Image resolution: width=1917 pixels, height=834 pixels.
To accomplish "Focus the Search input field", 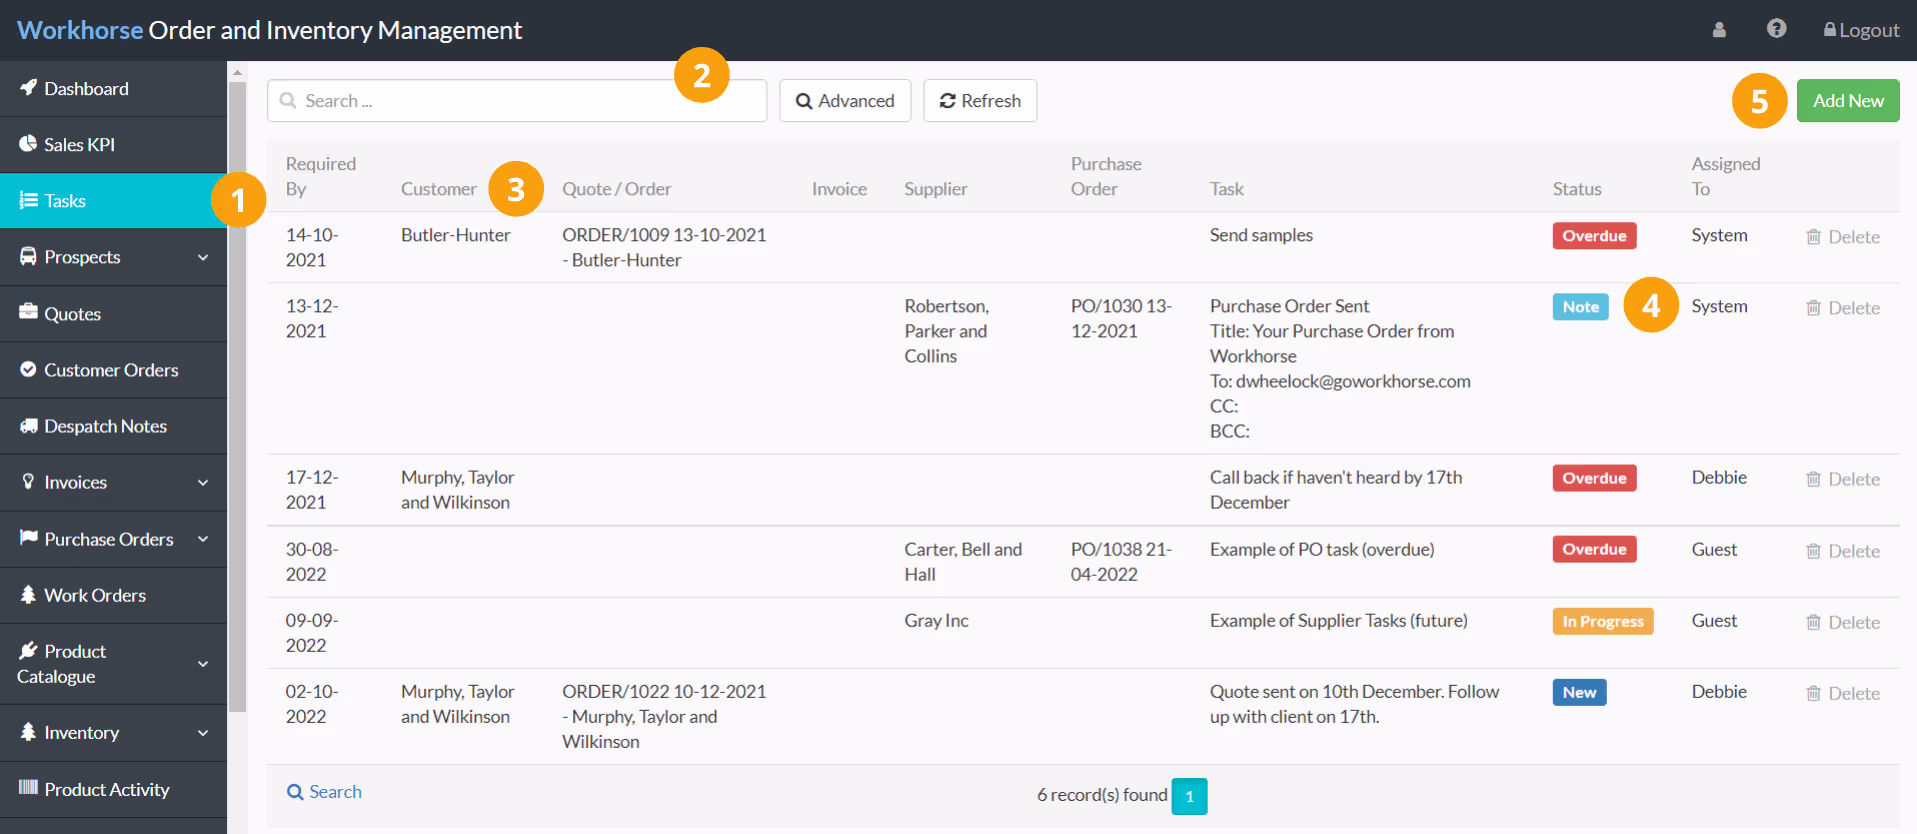I will click(517, 101).
